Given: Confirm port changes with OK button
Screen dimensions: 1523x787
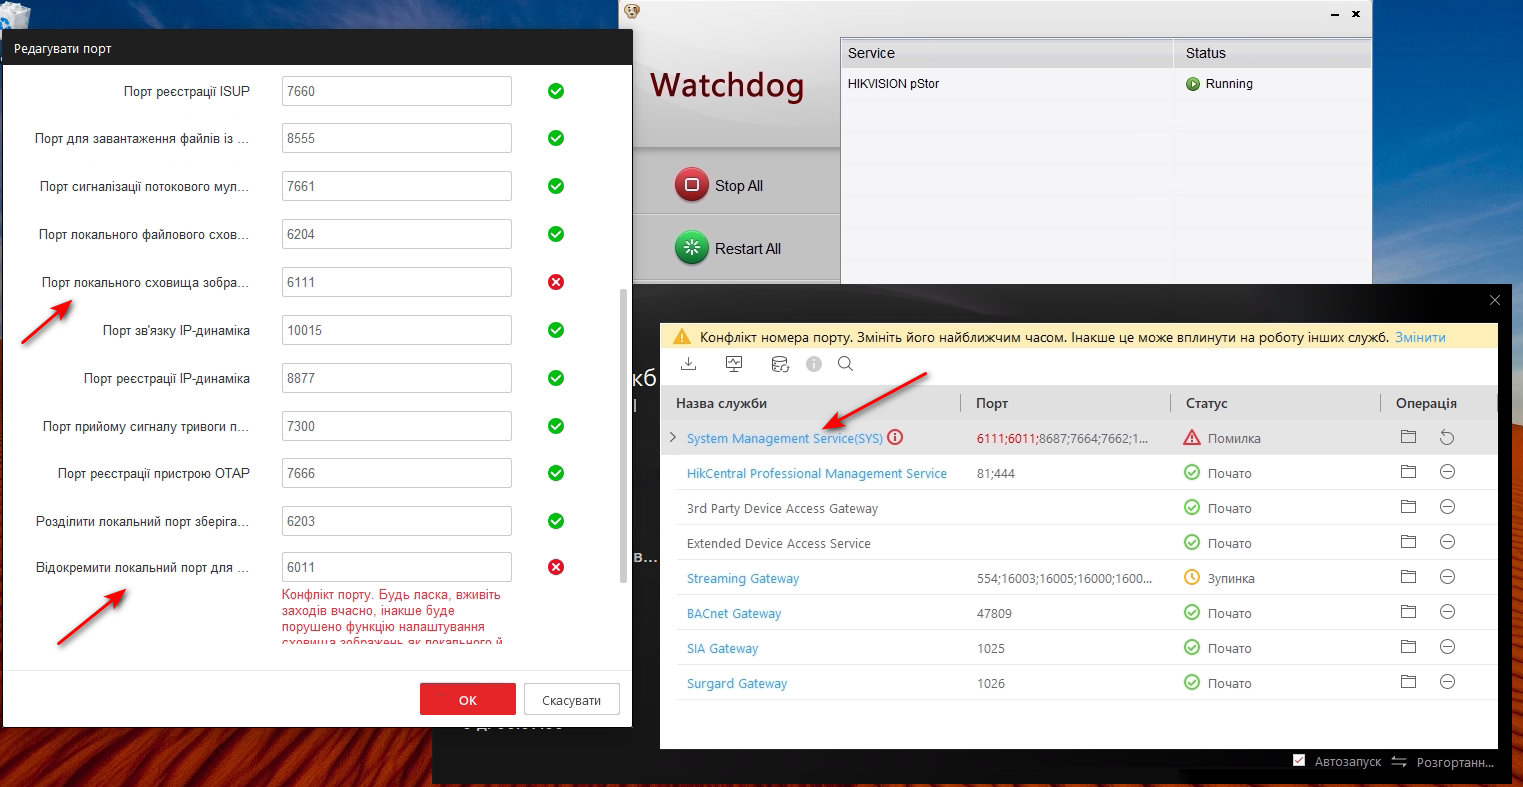Looking at the screenshot, I should 468,700.
